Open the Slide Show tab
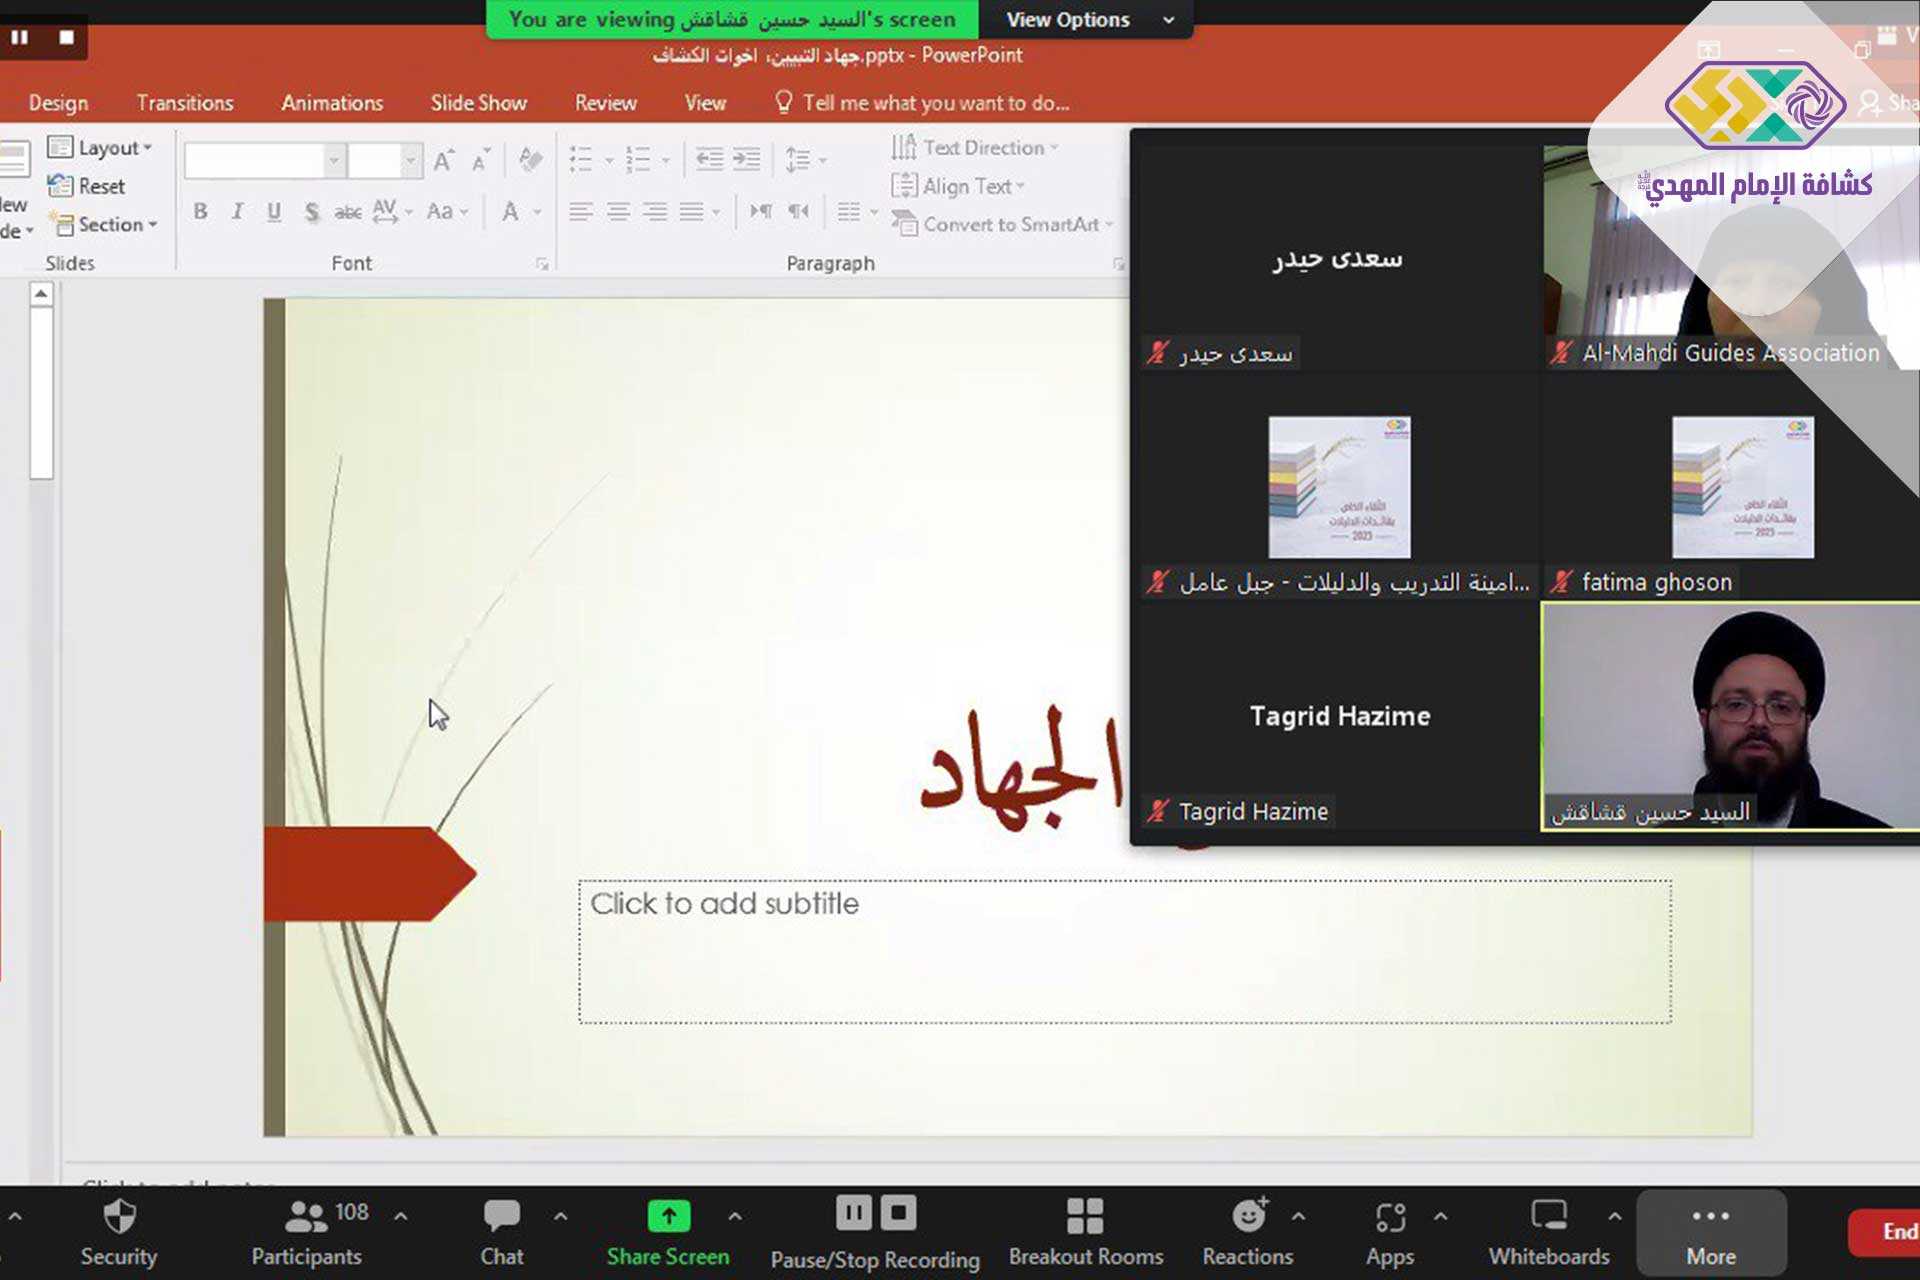The width and height of the screenshot is (1920, 1280). click(x=478, y=103)
